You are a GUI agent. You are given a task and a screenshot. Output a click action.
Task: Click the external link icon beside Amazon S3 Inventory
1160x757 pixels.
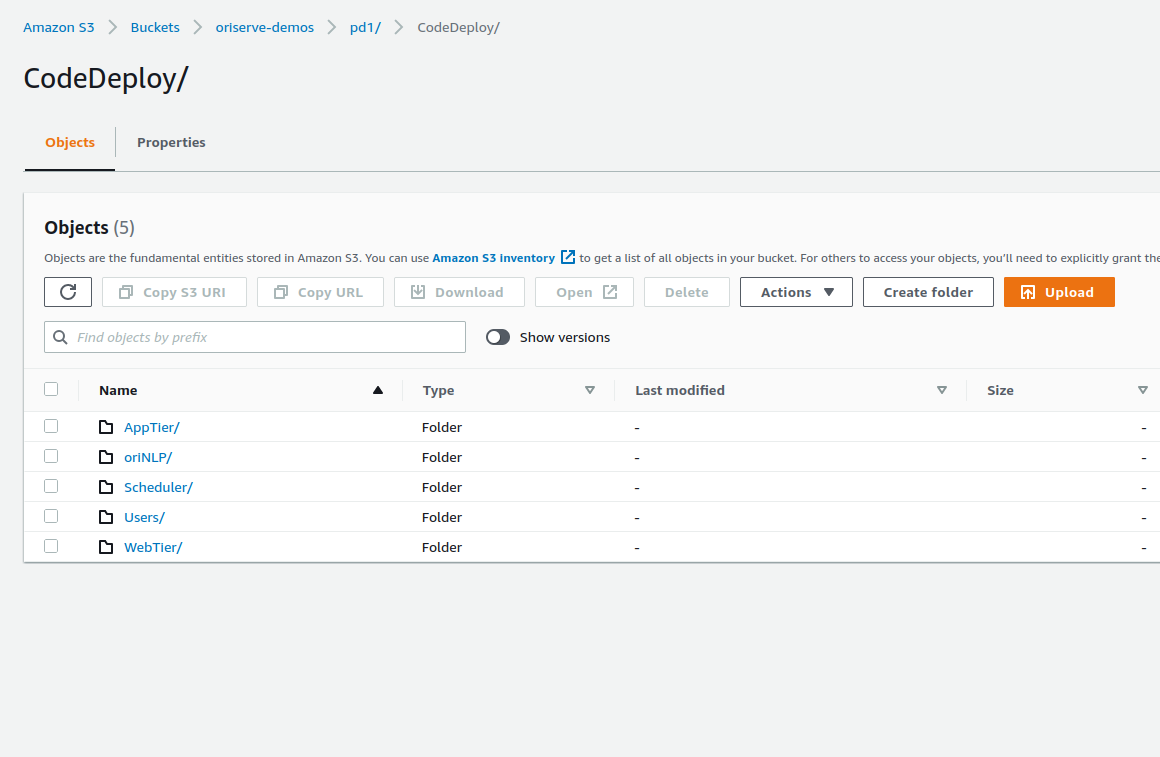pos(567,257)
